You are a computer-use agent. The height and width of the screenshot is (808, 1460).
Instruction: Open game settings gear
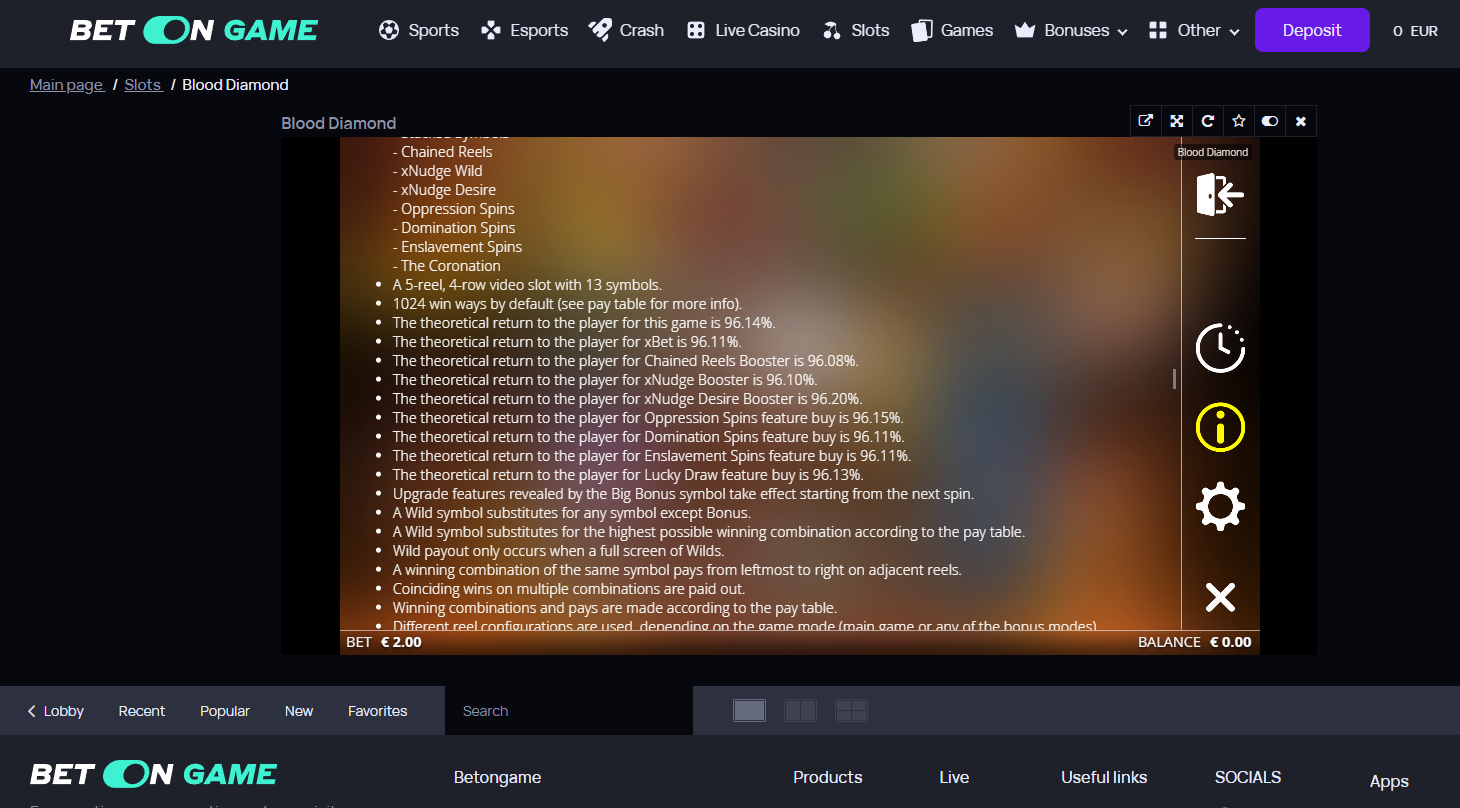[x=1220, y=507]
